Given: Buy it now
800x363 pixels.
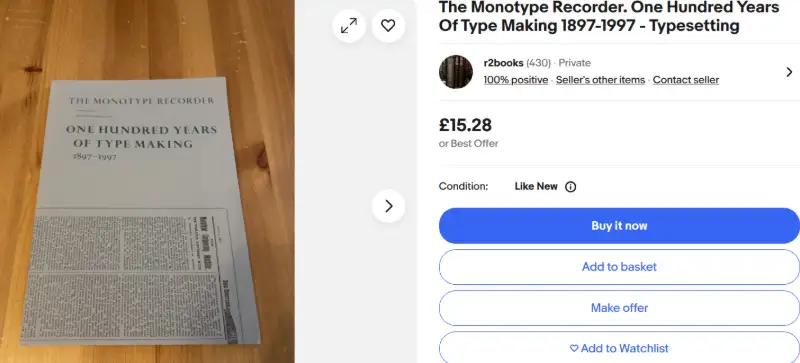Looking at the screenshot, I should (619, 226).
